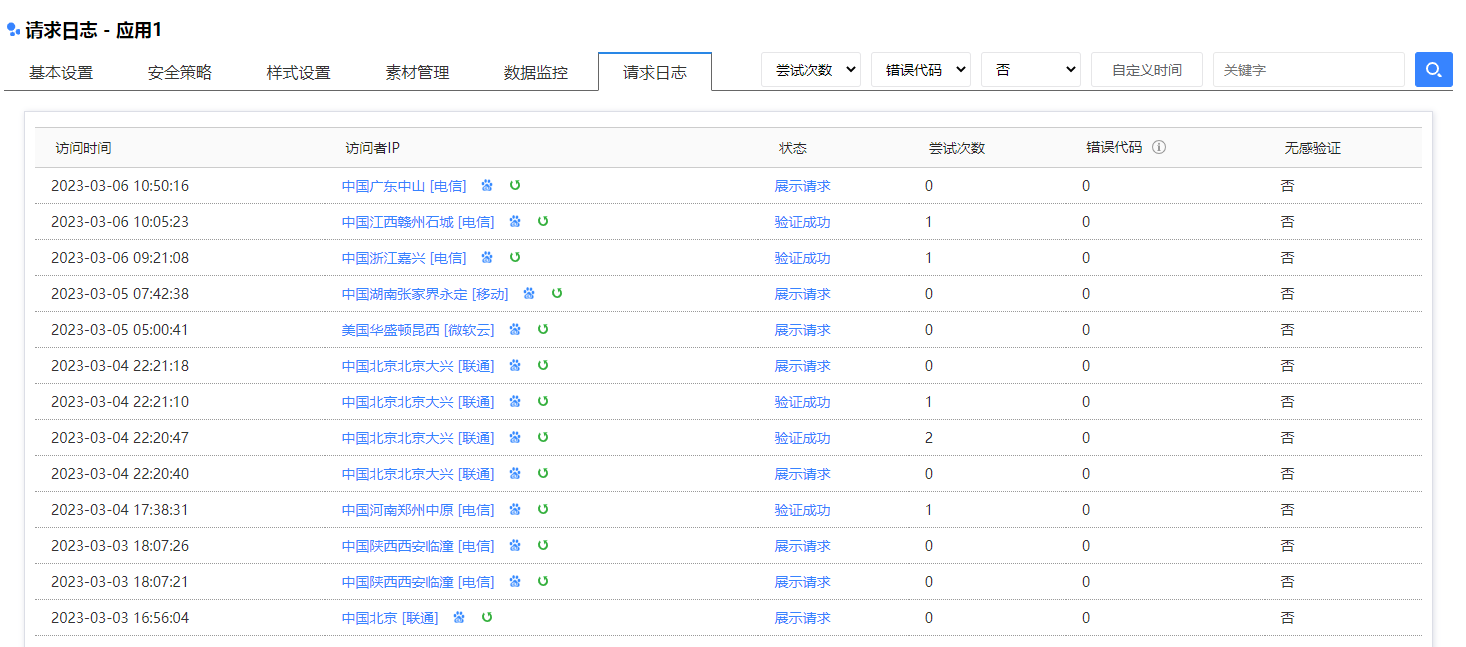Click the refresh icon on the 中国北京 [联通] row

(487, 617)
